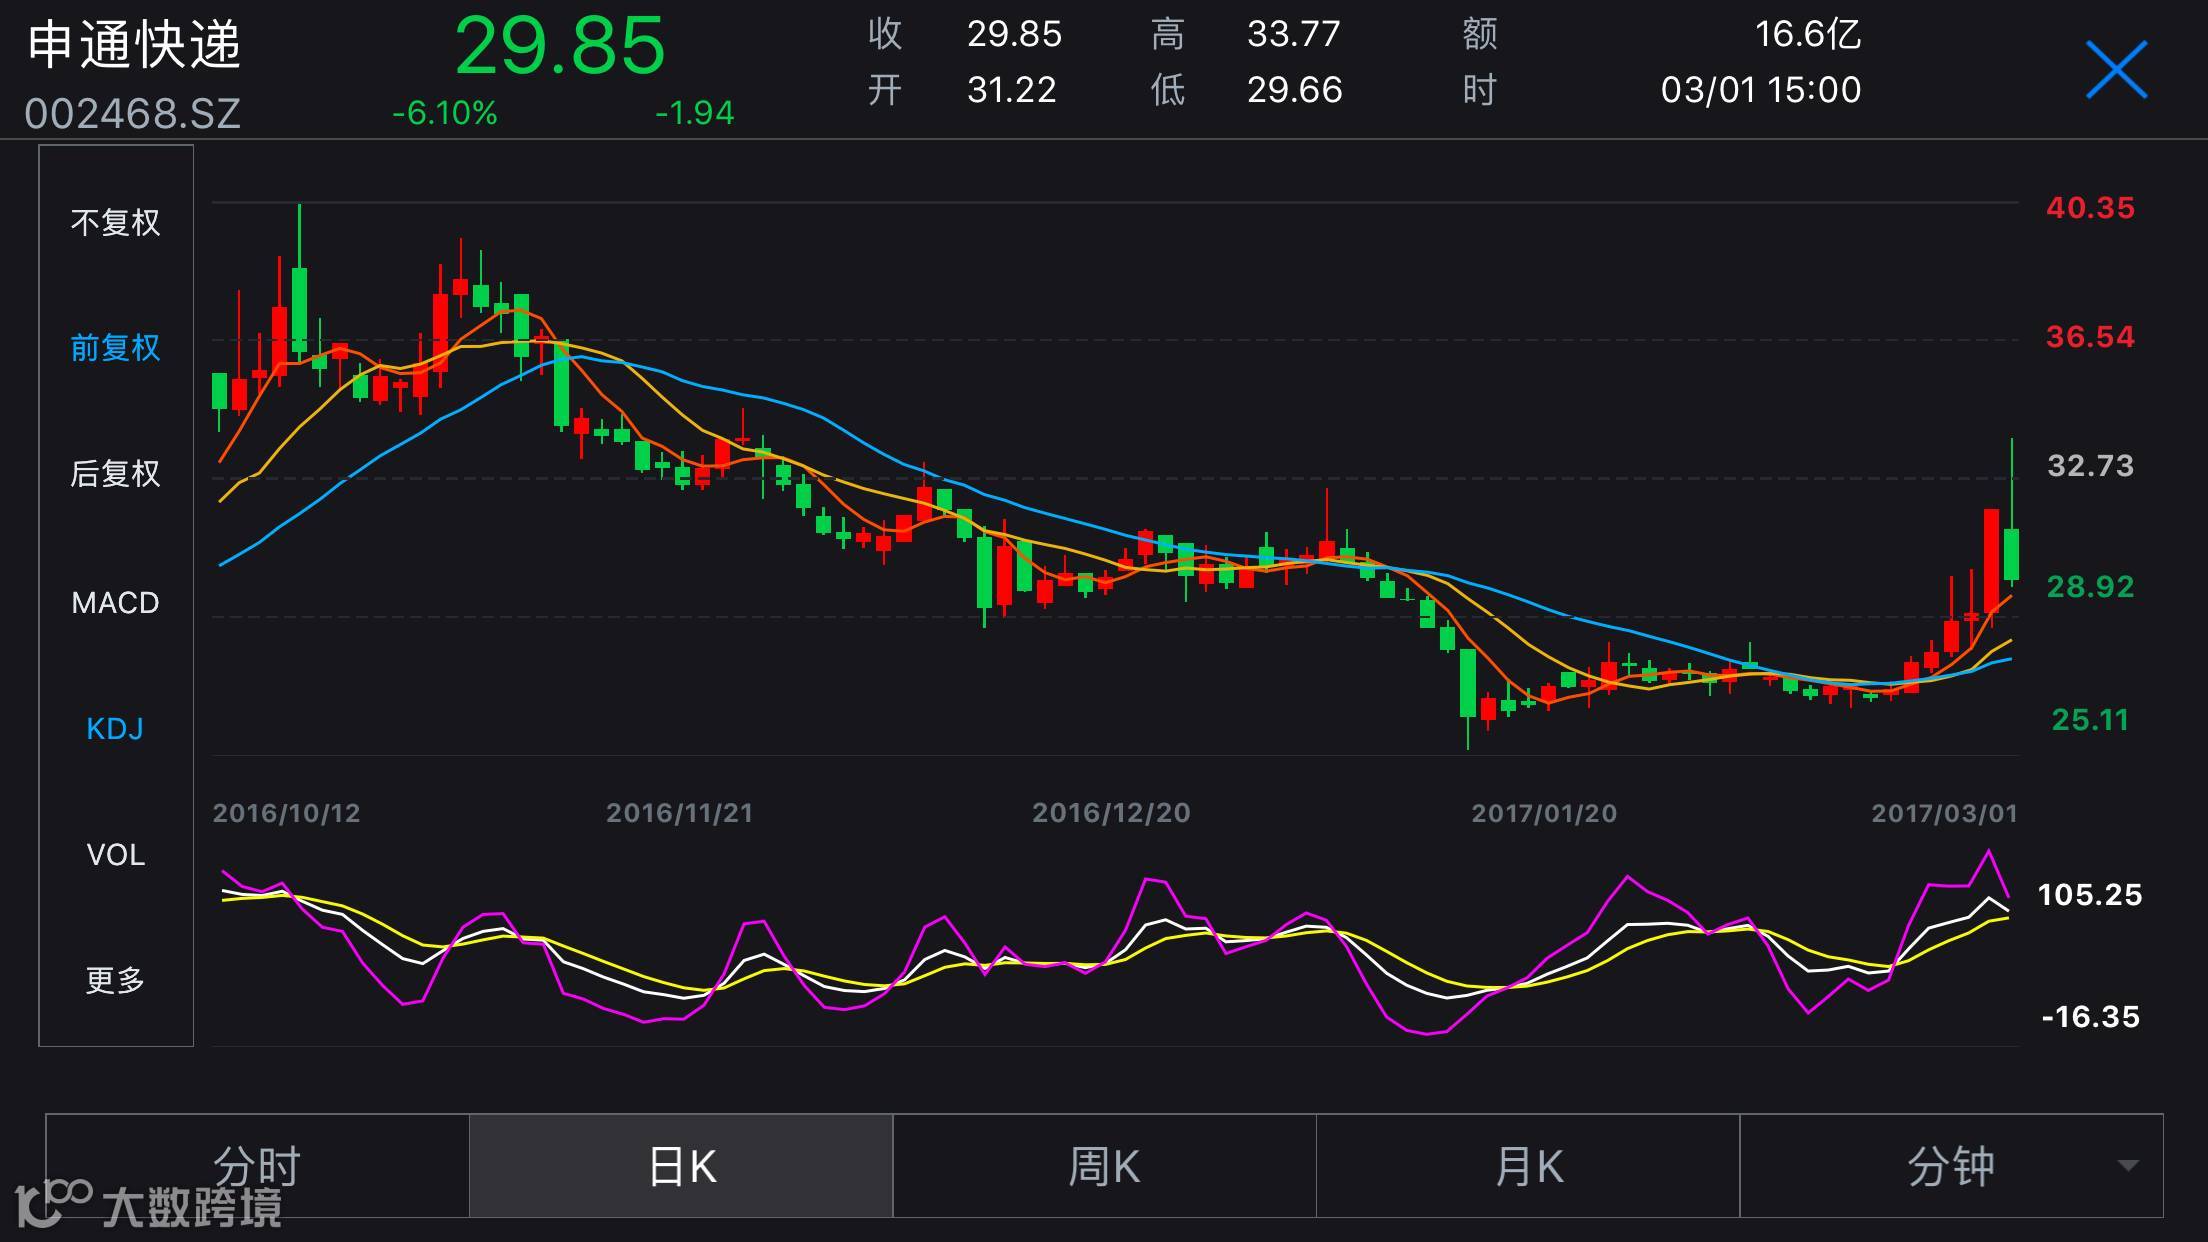Select 前复权 adjustment mode
Viewport: 2208px width, 1242px height.
(115, 348)
